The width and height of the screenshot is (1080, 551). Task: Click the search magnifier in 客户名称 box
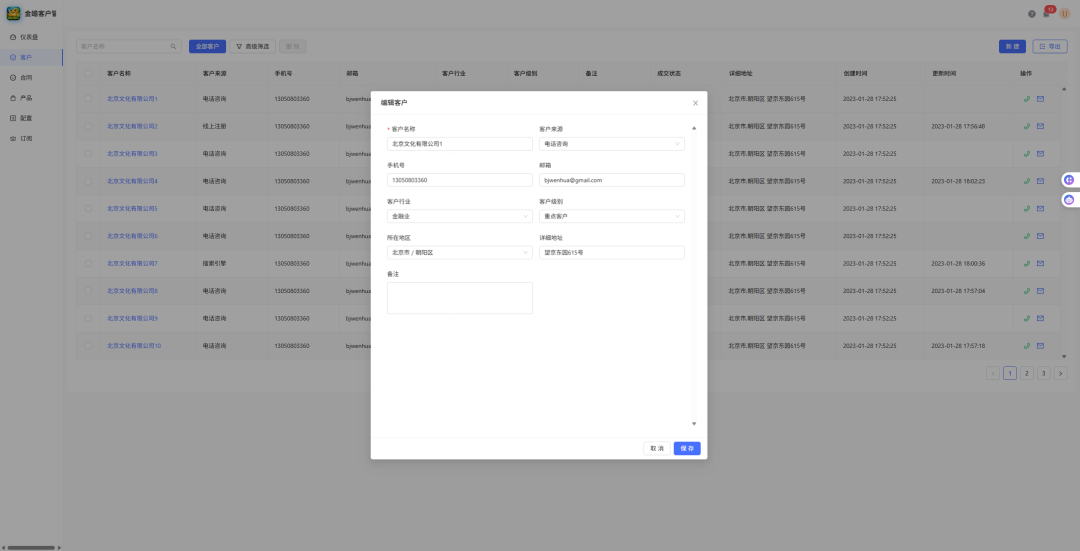pyautogui.click(x=173, y=47)
